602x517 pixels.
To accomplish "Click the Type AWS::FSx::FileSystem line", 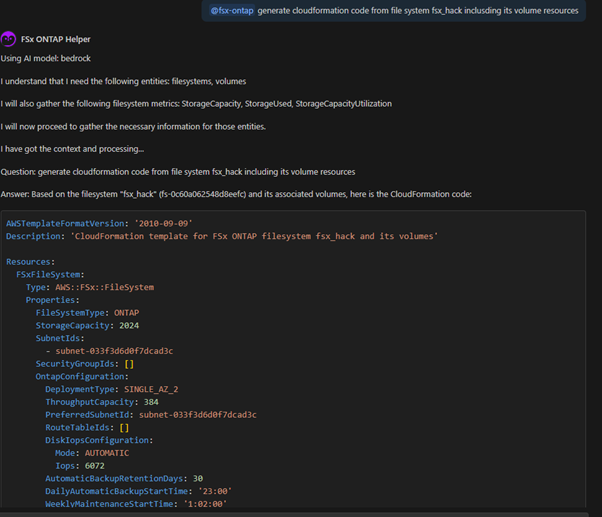I will tap(90, 287).
